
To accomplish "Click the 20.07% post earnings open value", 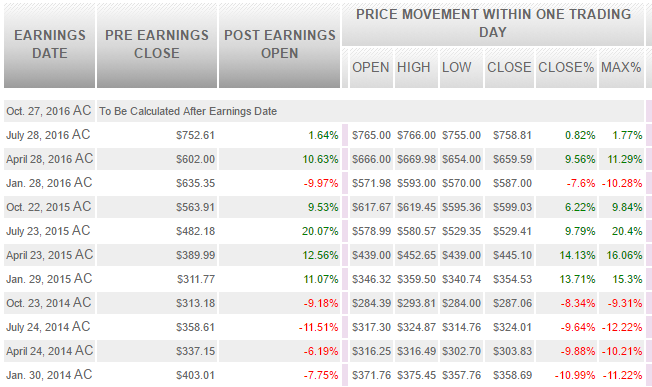I will (x=320, y=231).
